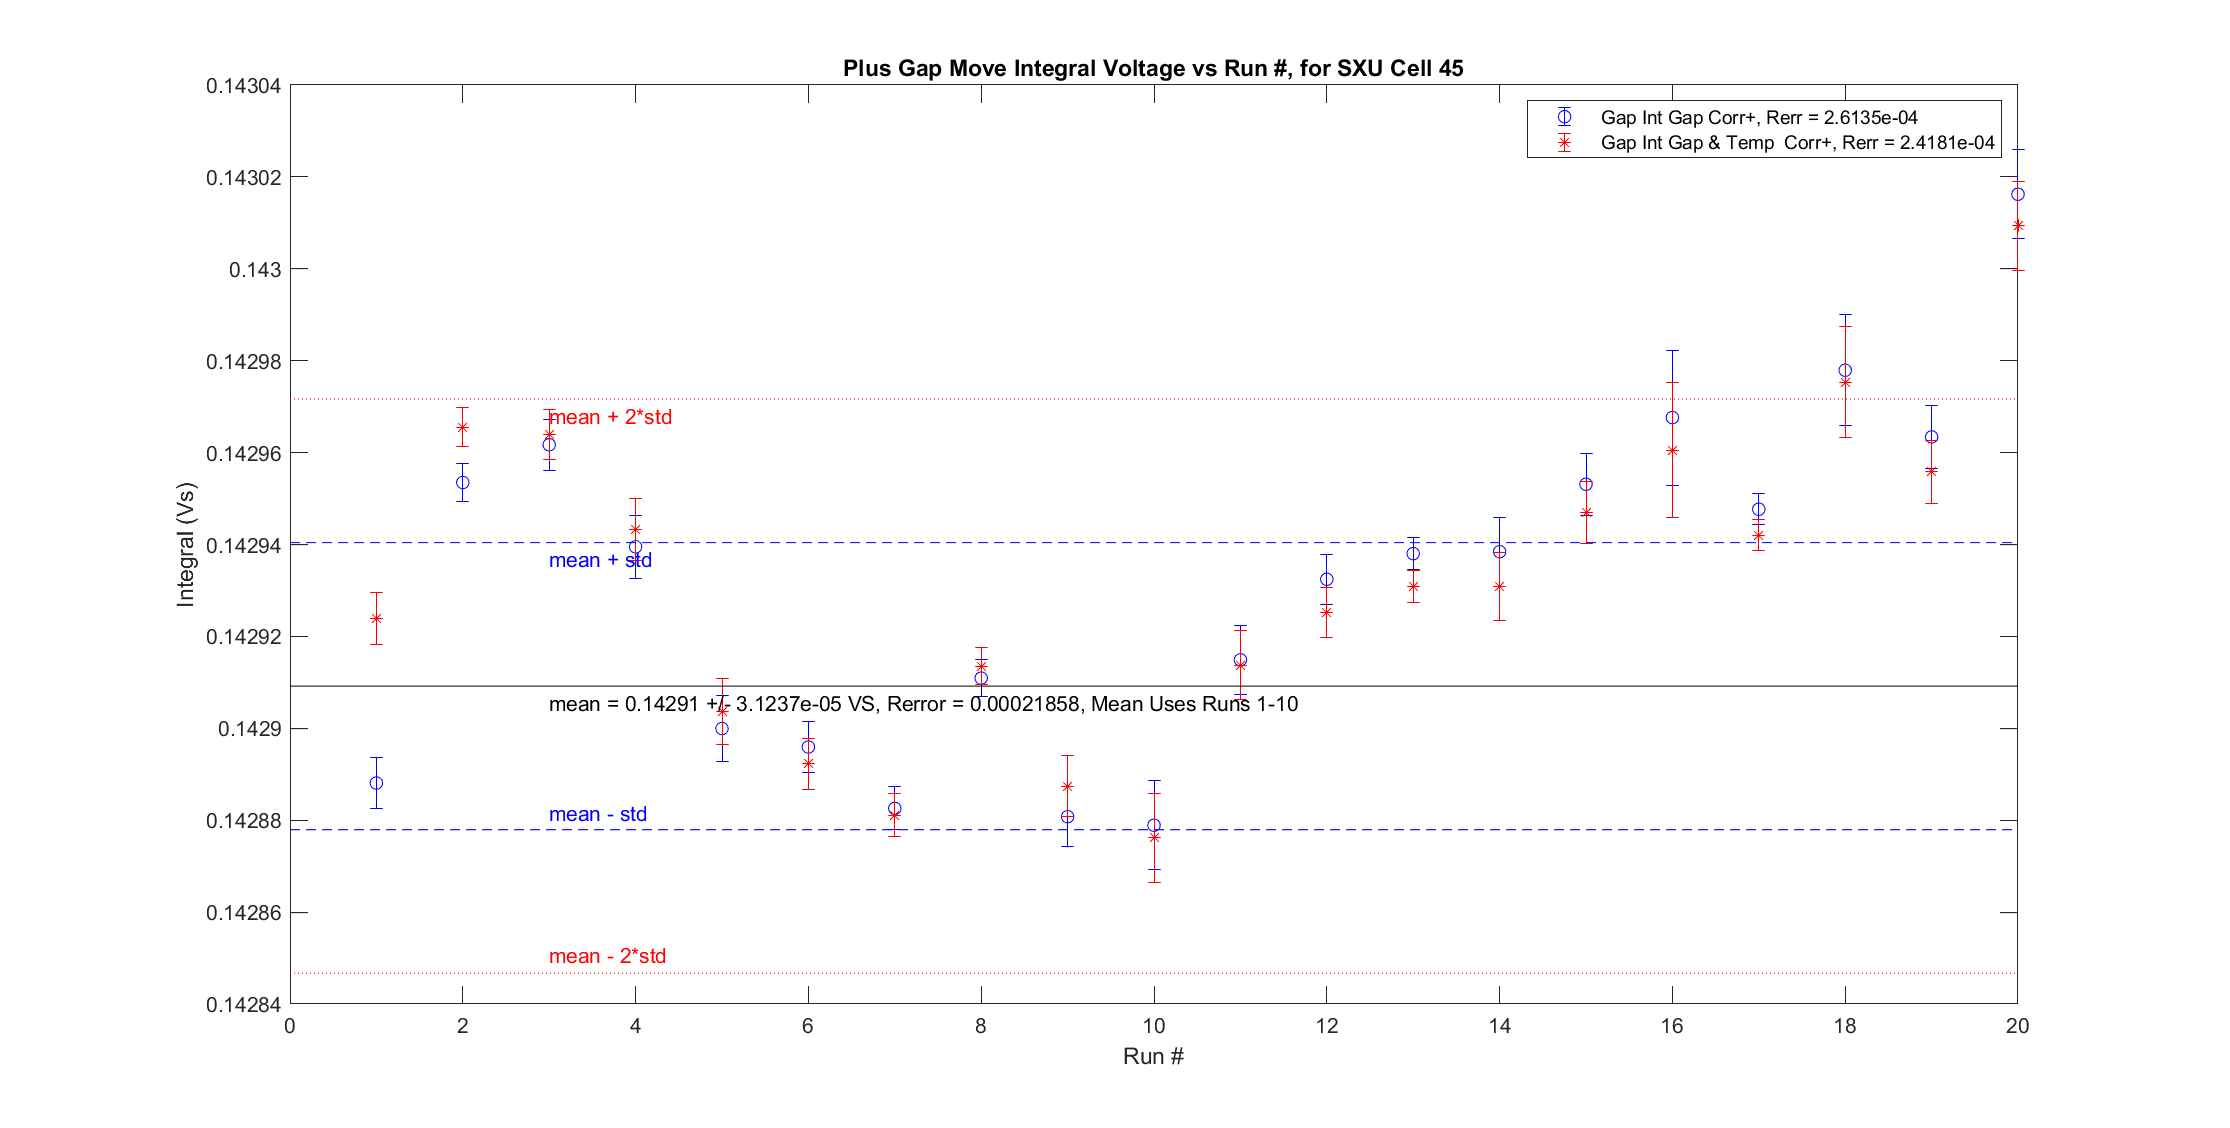Click the blue circle at run 1
Image resolution: width=2230 pixels, height=1128 pixels.
(376, 783)
